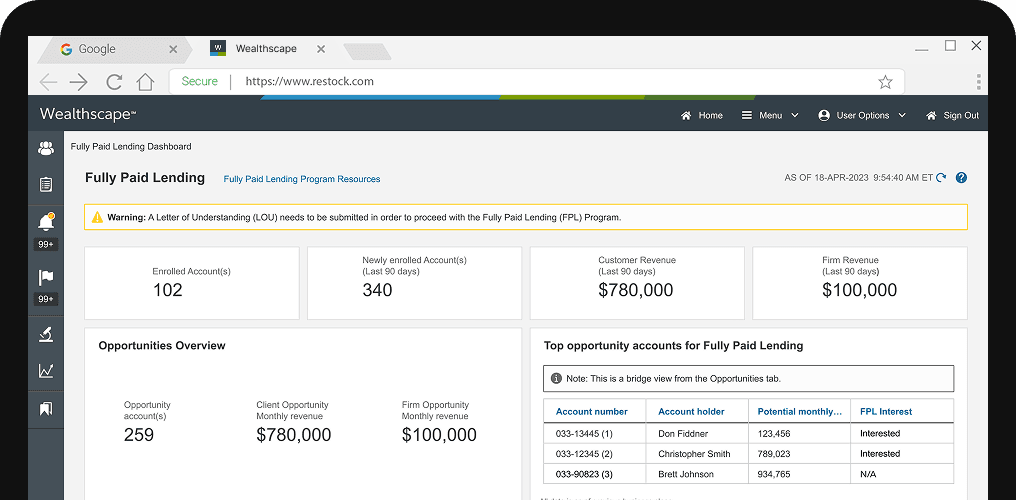The width and height of the screenshot is (1016, 500).
Task: Open browser three-dot menu
Action: pos(978,82)
